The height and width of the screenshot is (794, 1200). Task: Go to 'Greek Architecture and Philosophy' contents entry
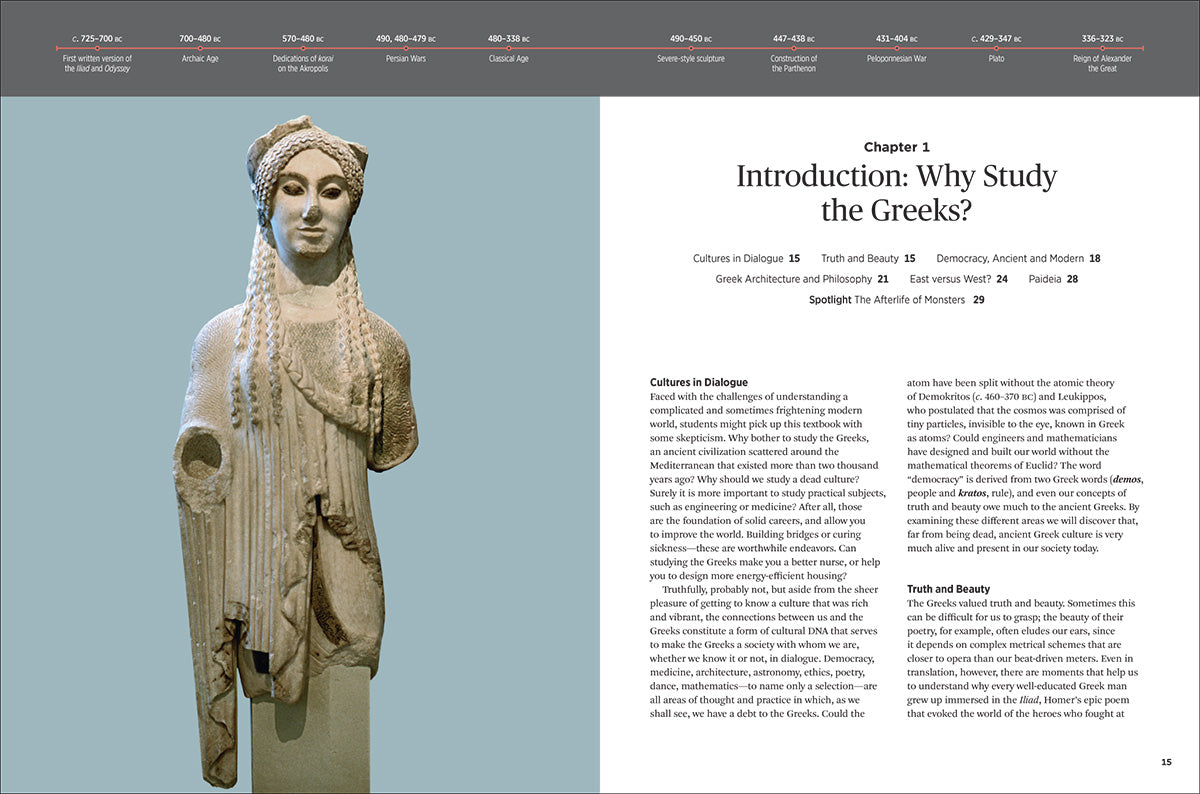[x=802, y=279]
